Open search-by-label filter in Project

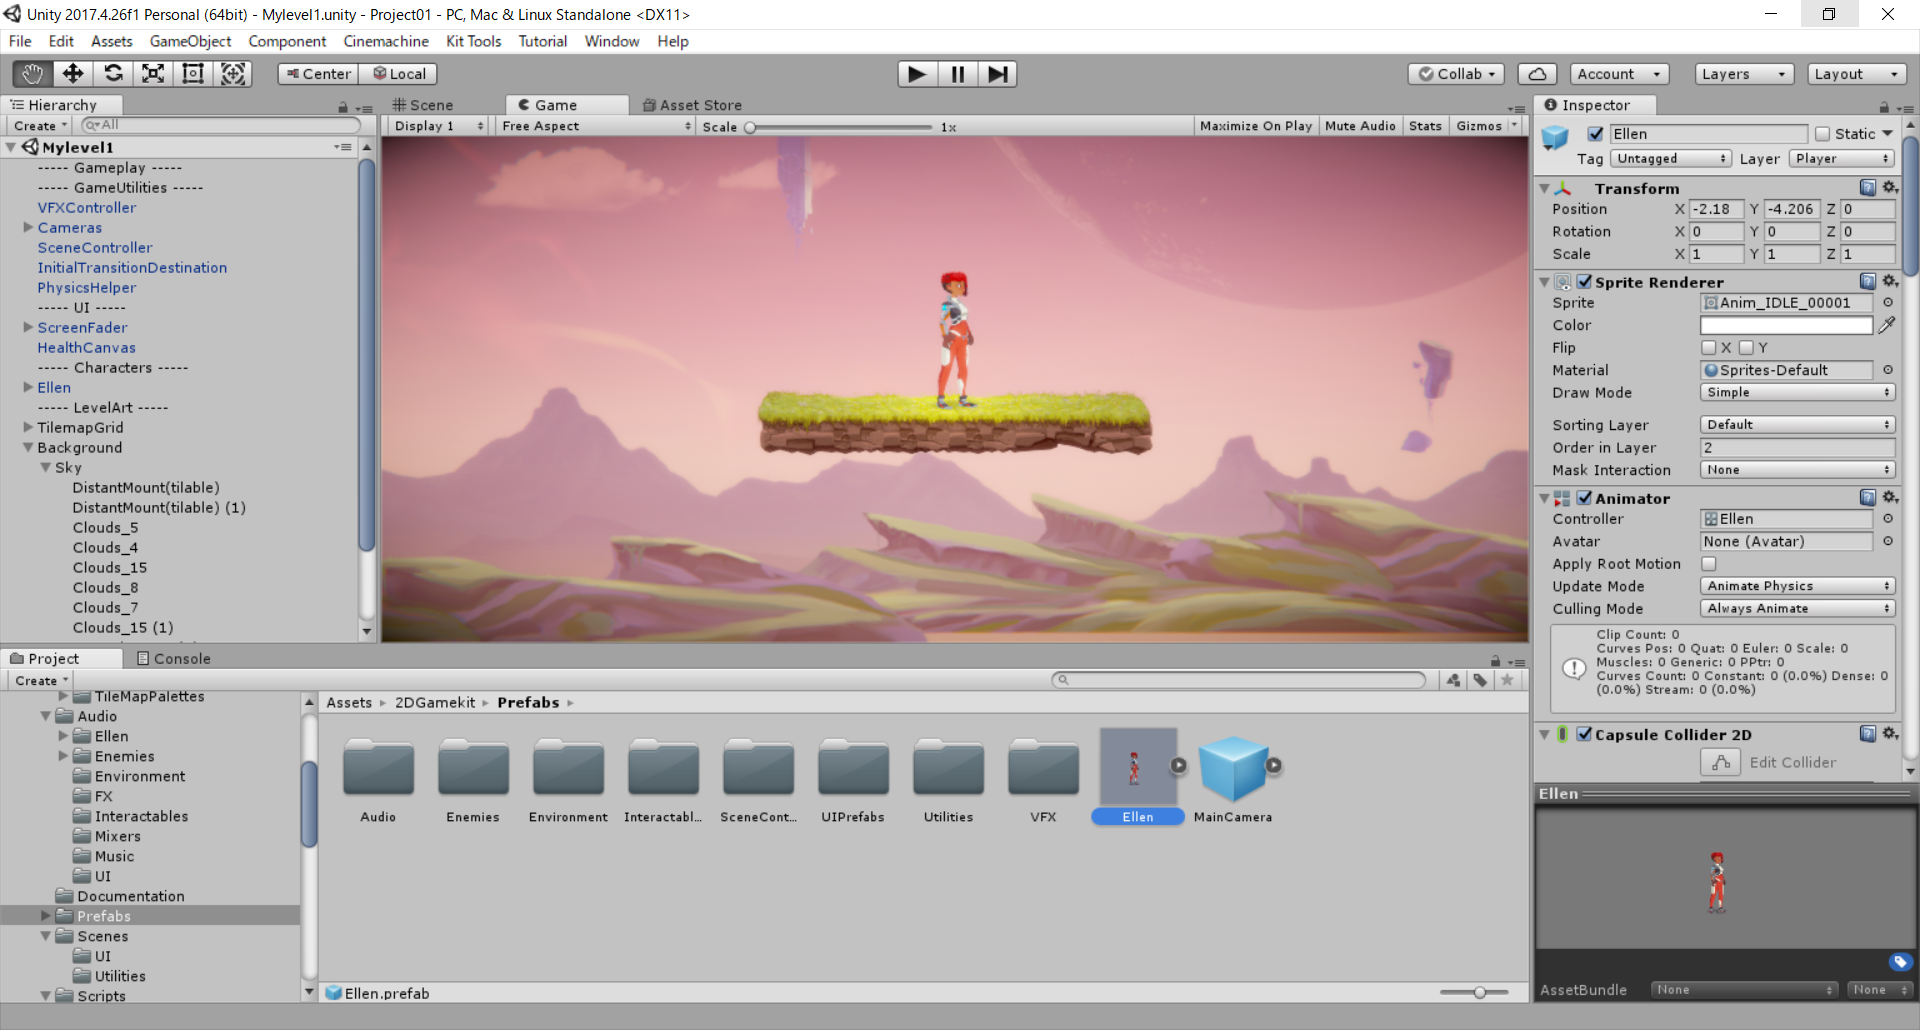coord(1480,680)
